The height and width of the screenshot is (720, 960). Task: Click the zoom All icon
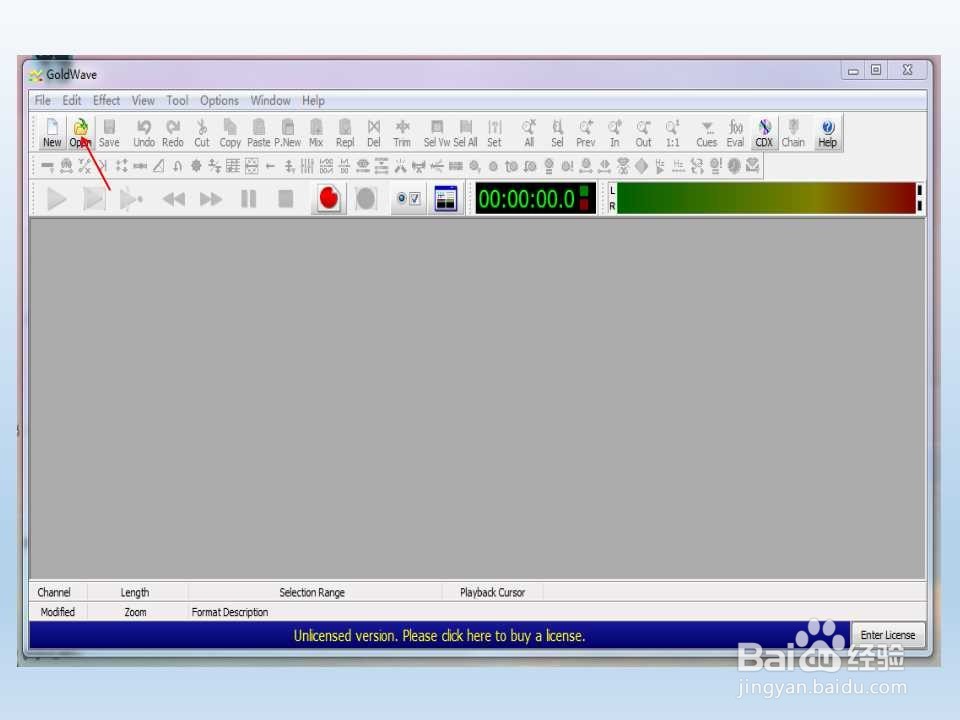point(529,133)
